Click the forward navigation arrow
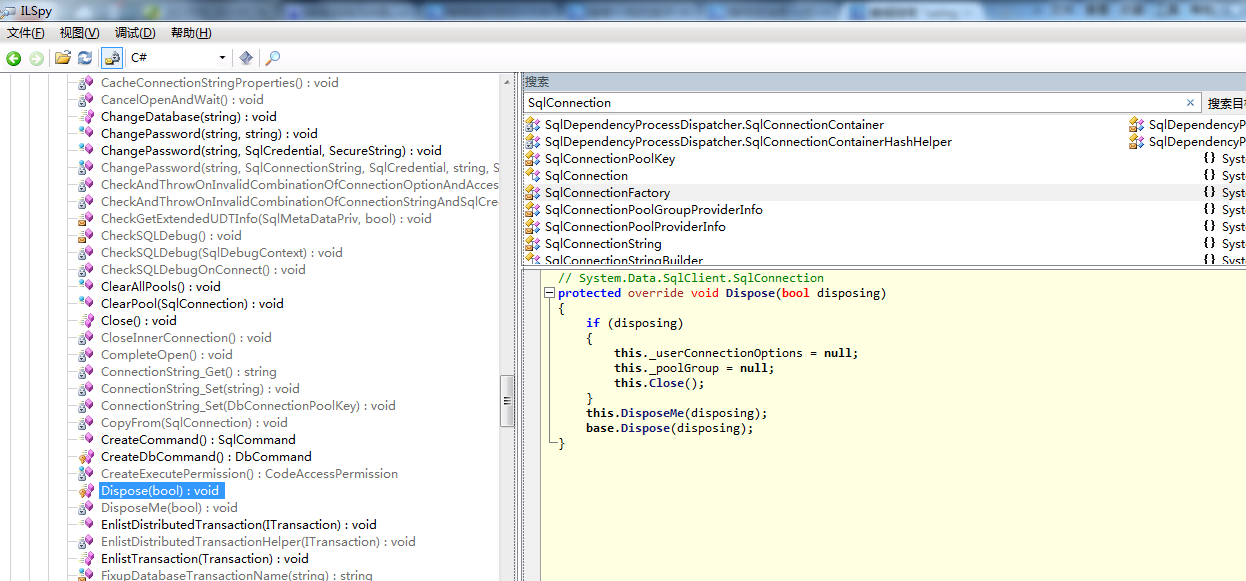 pos(36,58)
